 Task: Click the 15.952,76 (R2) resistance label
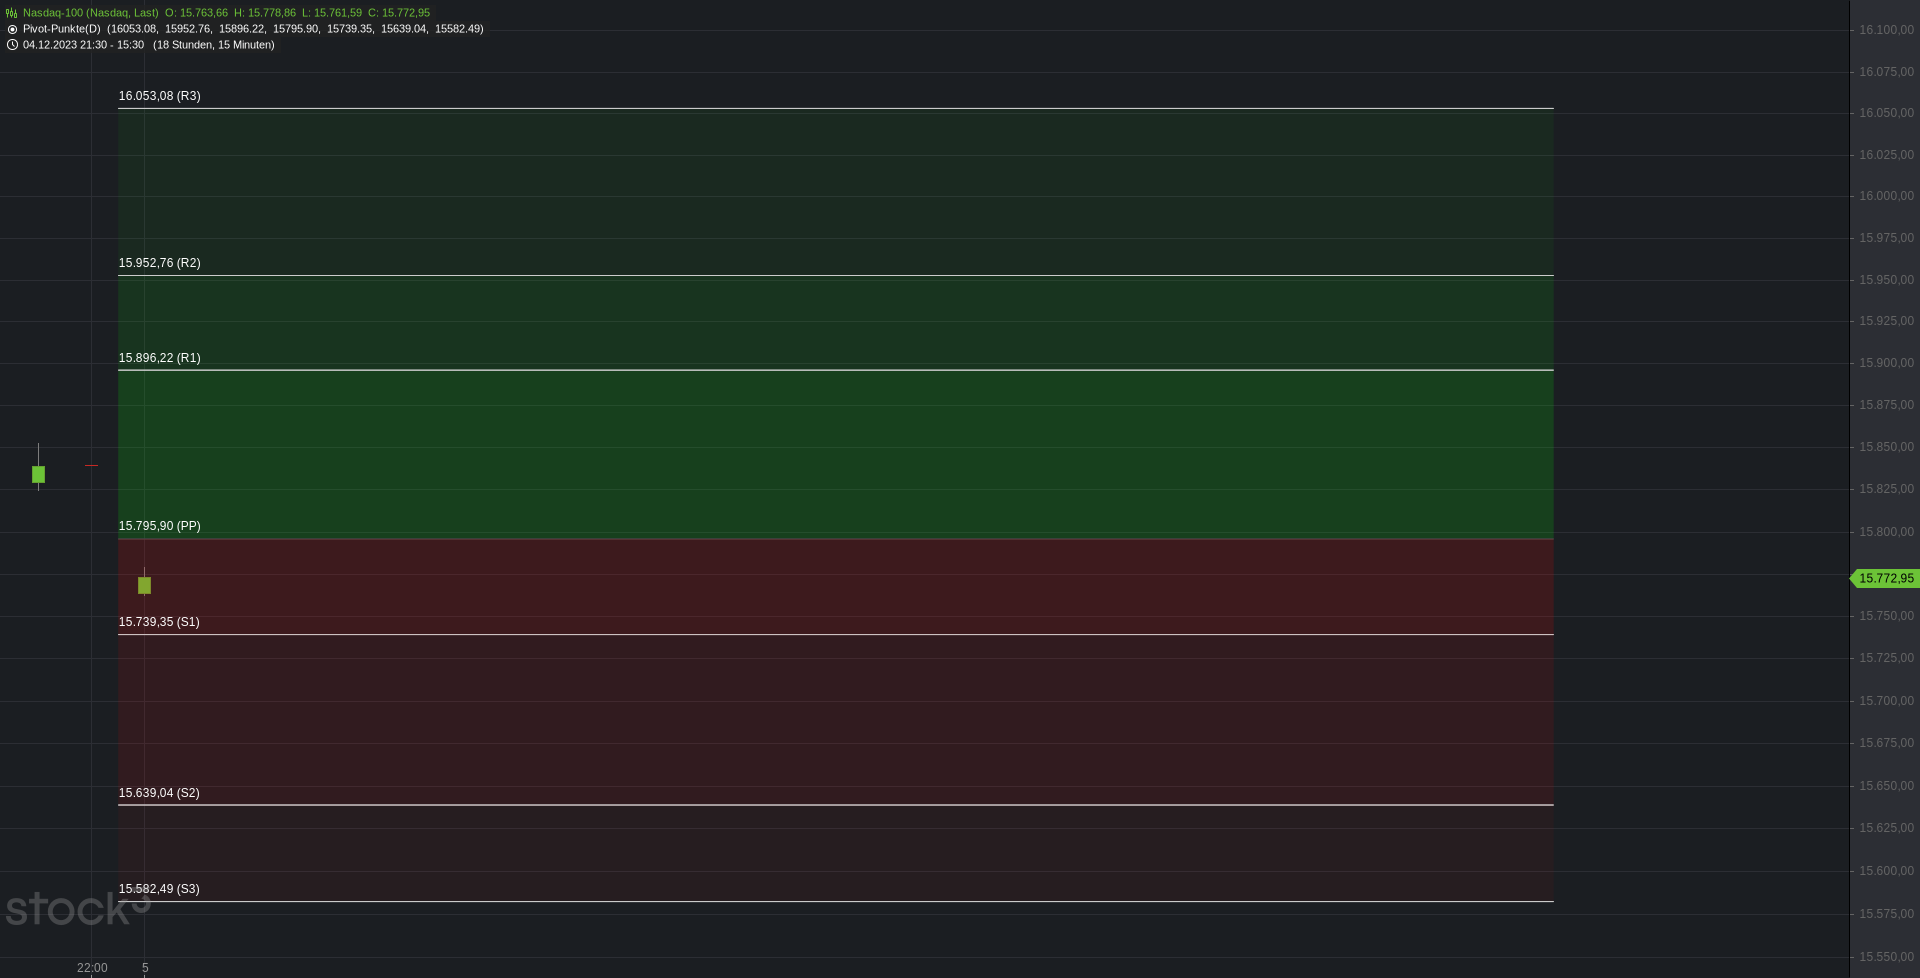click(160, 263)
